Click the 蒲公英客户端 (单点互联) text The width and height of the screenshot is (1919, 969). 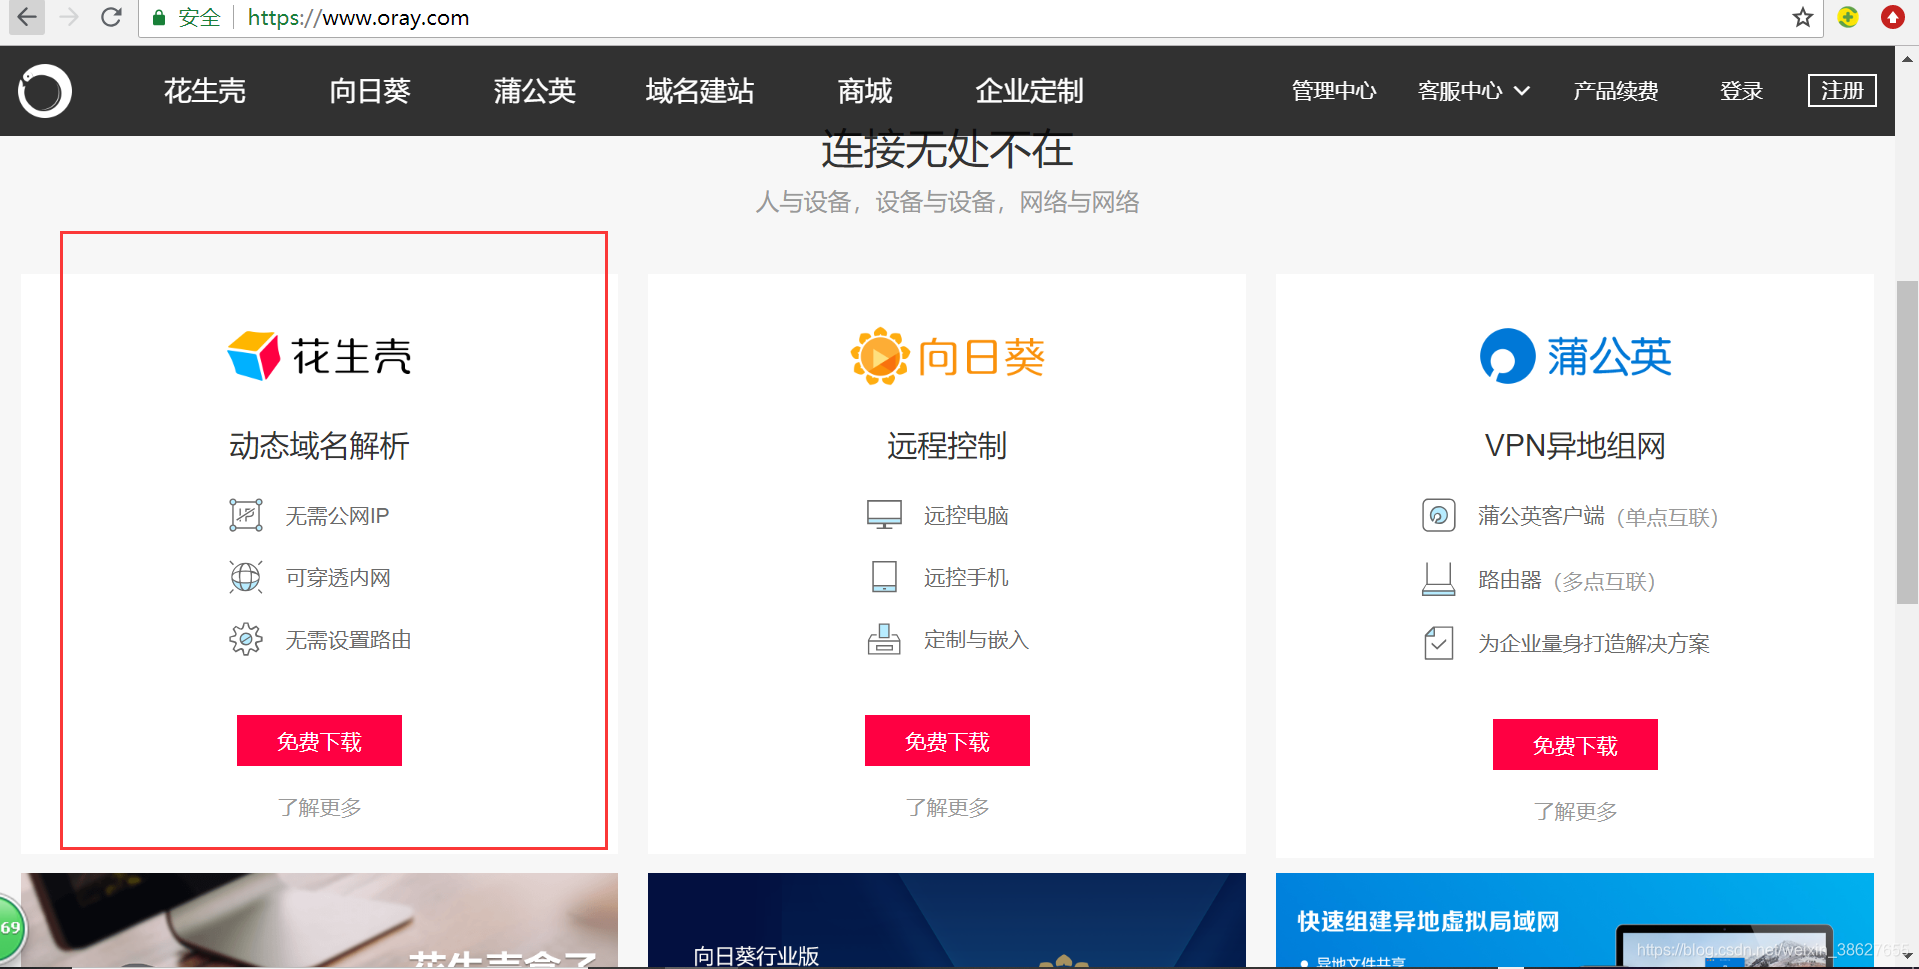click(1598, 517)
